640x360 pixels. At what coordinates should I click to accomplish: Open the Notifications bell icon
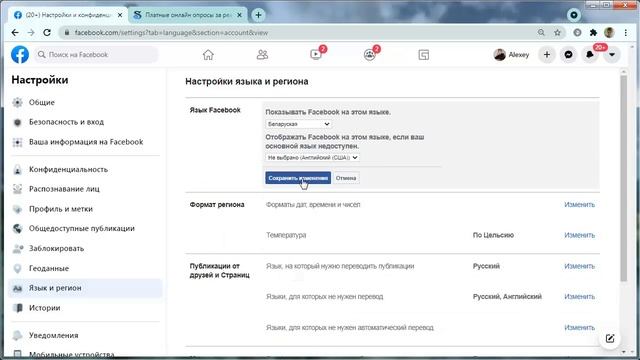tap(590, 55)
